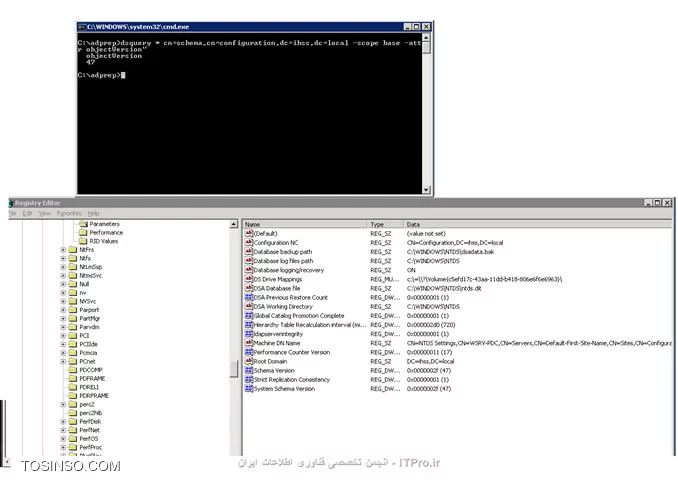Select the RID Values folder icon

pyautogui.click(x=83, y=241)
